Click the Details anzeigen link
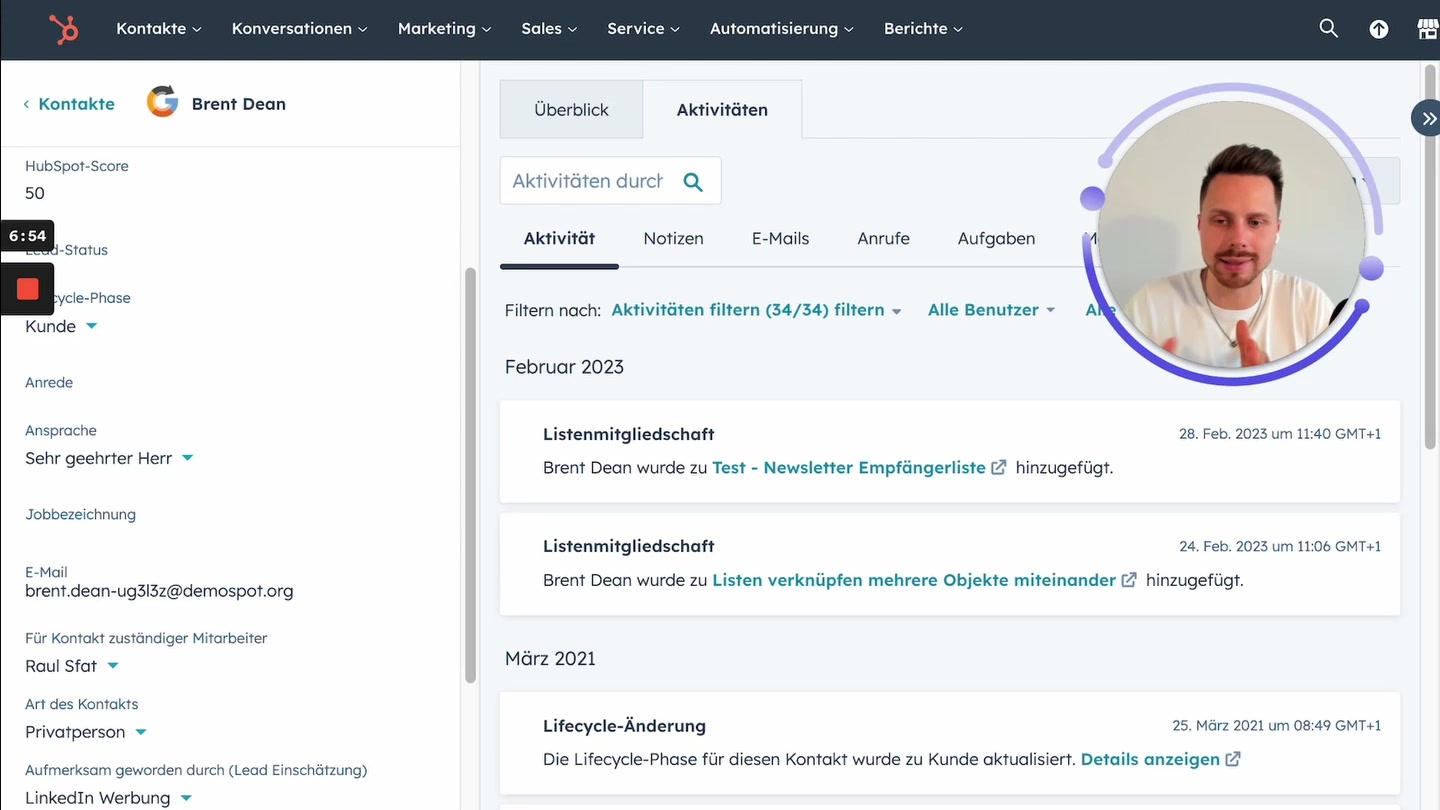Viewport: 1440px width, 810px height. [1150, 759]
